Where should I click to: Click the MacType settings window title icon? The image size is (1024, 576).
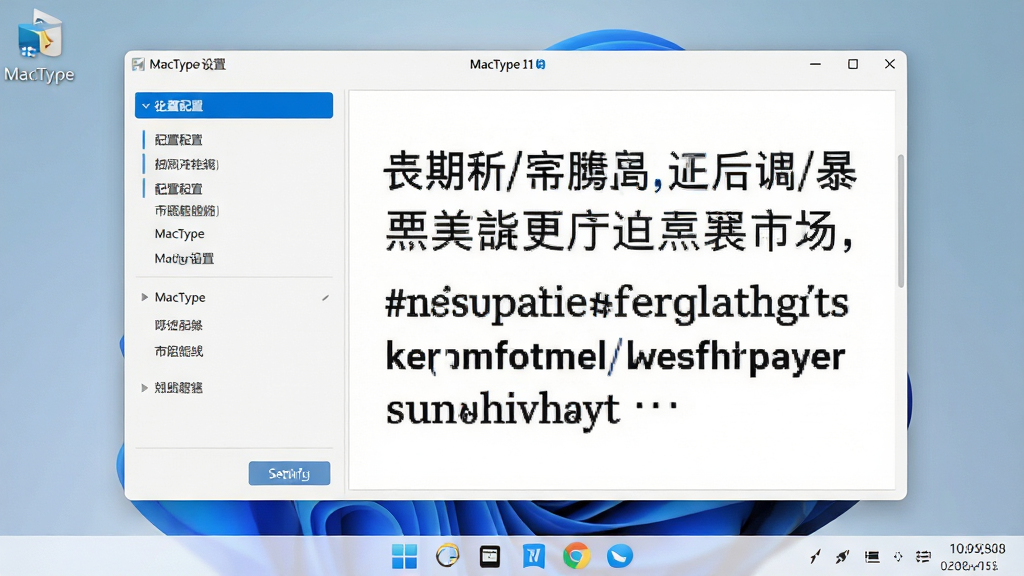click(x=138, y=64)
